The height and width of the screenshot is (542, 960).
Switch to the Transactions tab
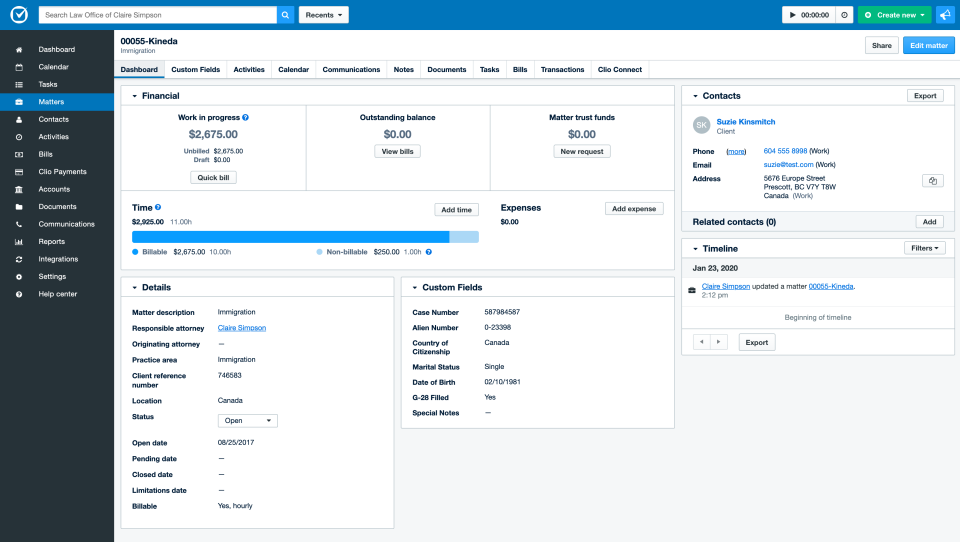562,69
